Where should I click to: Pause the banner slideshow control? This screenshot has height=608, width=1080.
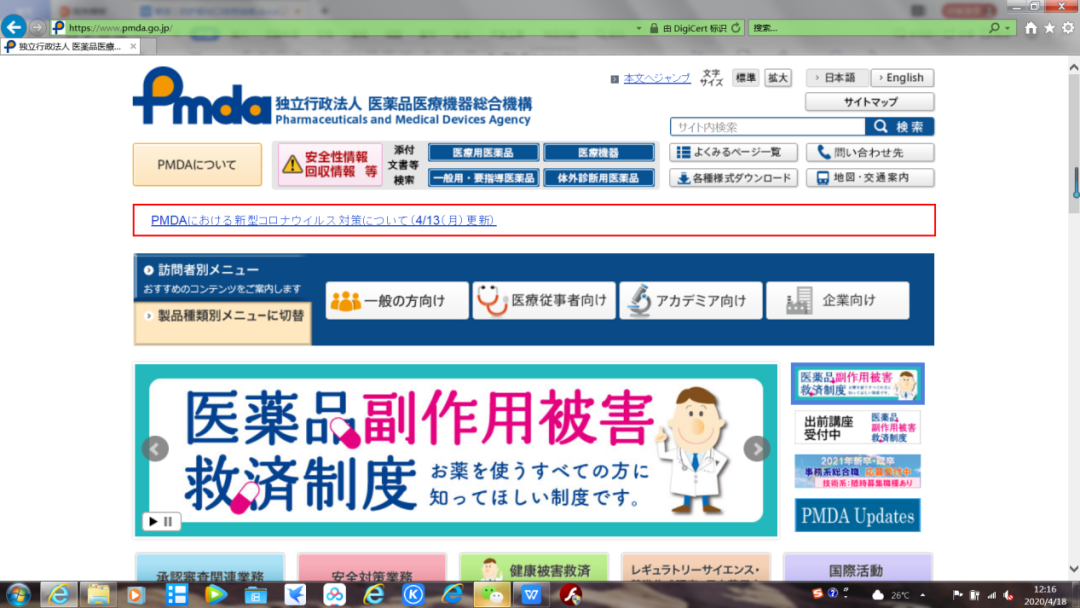click(x=165, y=521)
